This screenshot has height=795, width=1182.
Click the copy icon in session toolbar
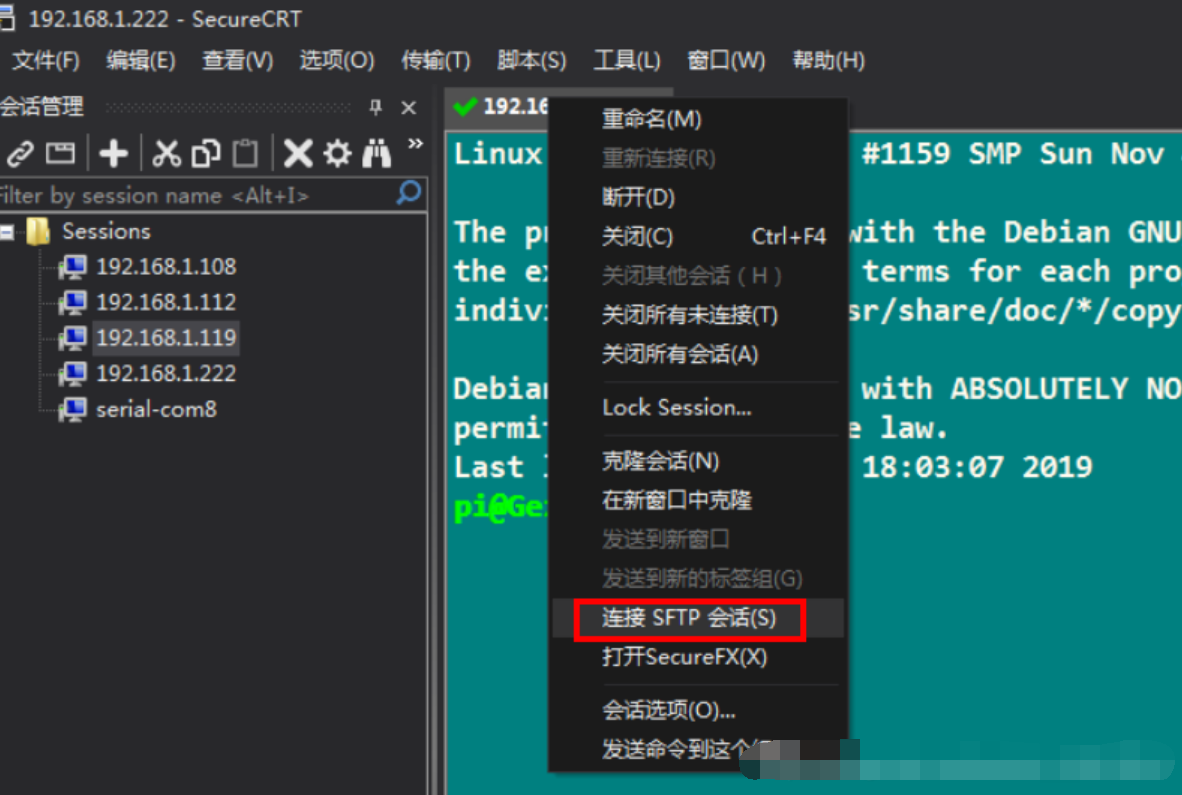coord(206,154)
